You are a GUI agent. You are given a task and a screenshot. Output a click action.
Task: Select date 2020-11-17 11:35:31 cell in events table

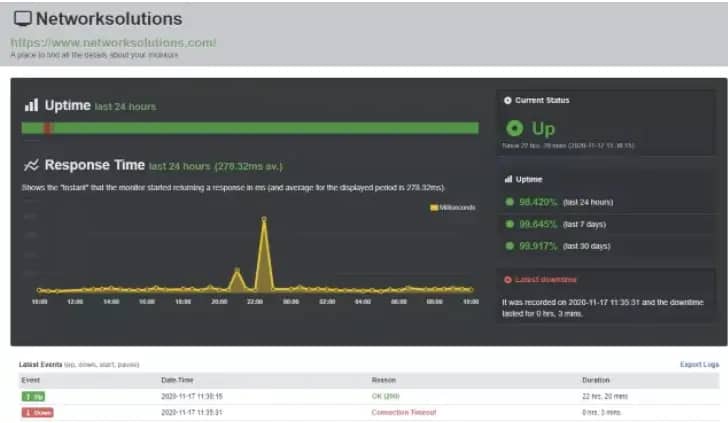192,412
